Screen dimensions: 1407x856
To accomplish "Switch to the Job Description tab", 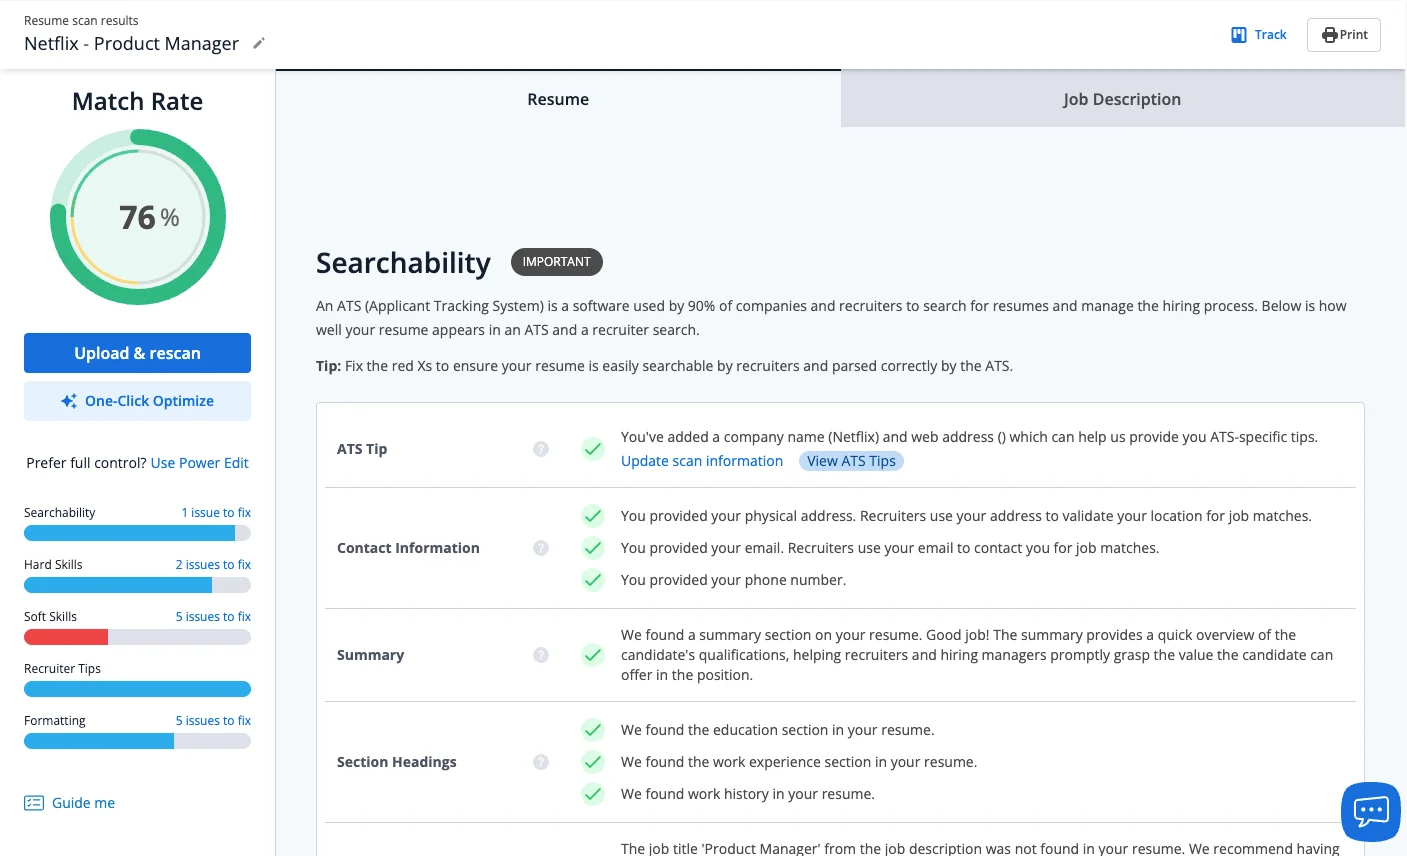I will point(1122,99).
